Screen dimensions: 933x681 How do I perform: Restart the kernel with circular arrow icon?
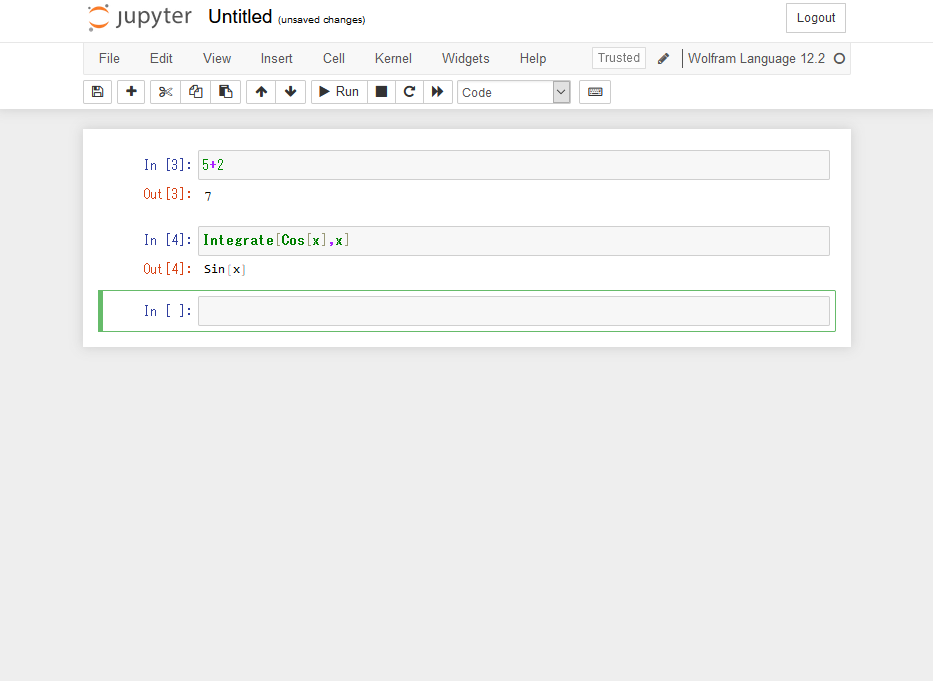(x=409, y=92)
